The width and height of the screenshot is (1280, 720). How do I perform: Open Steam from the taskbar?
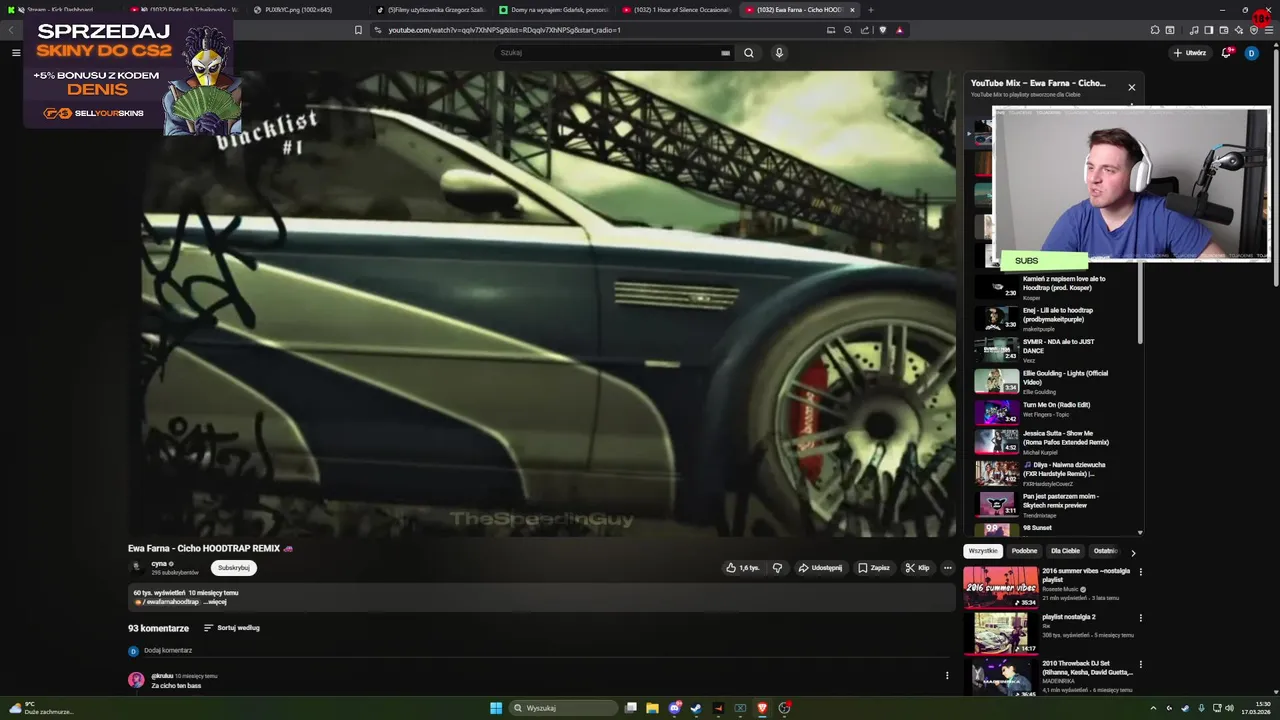click(696, 708)
